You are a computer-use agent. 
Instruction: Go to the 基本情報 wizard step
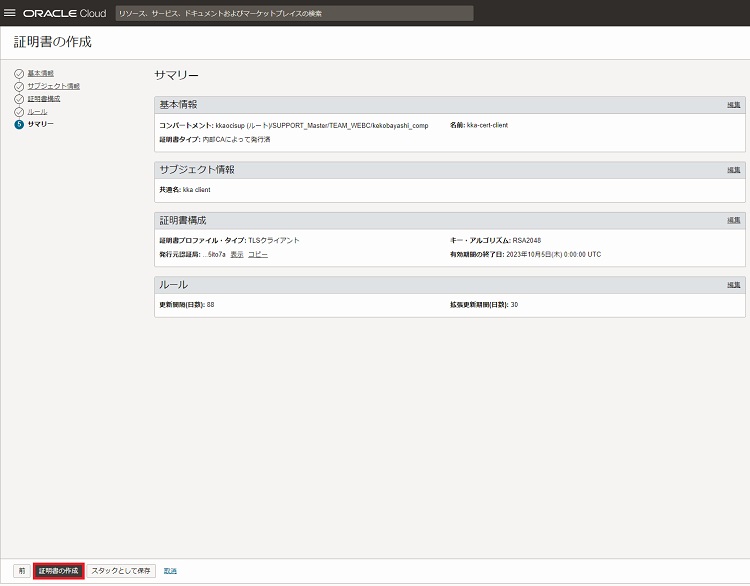[41, 74]
